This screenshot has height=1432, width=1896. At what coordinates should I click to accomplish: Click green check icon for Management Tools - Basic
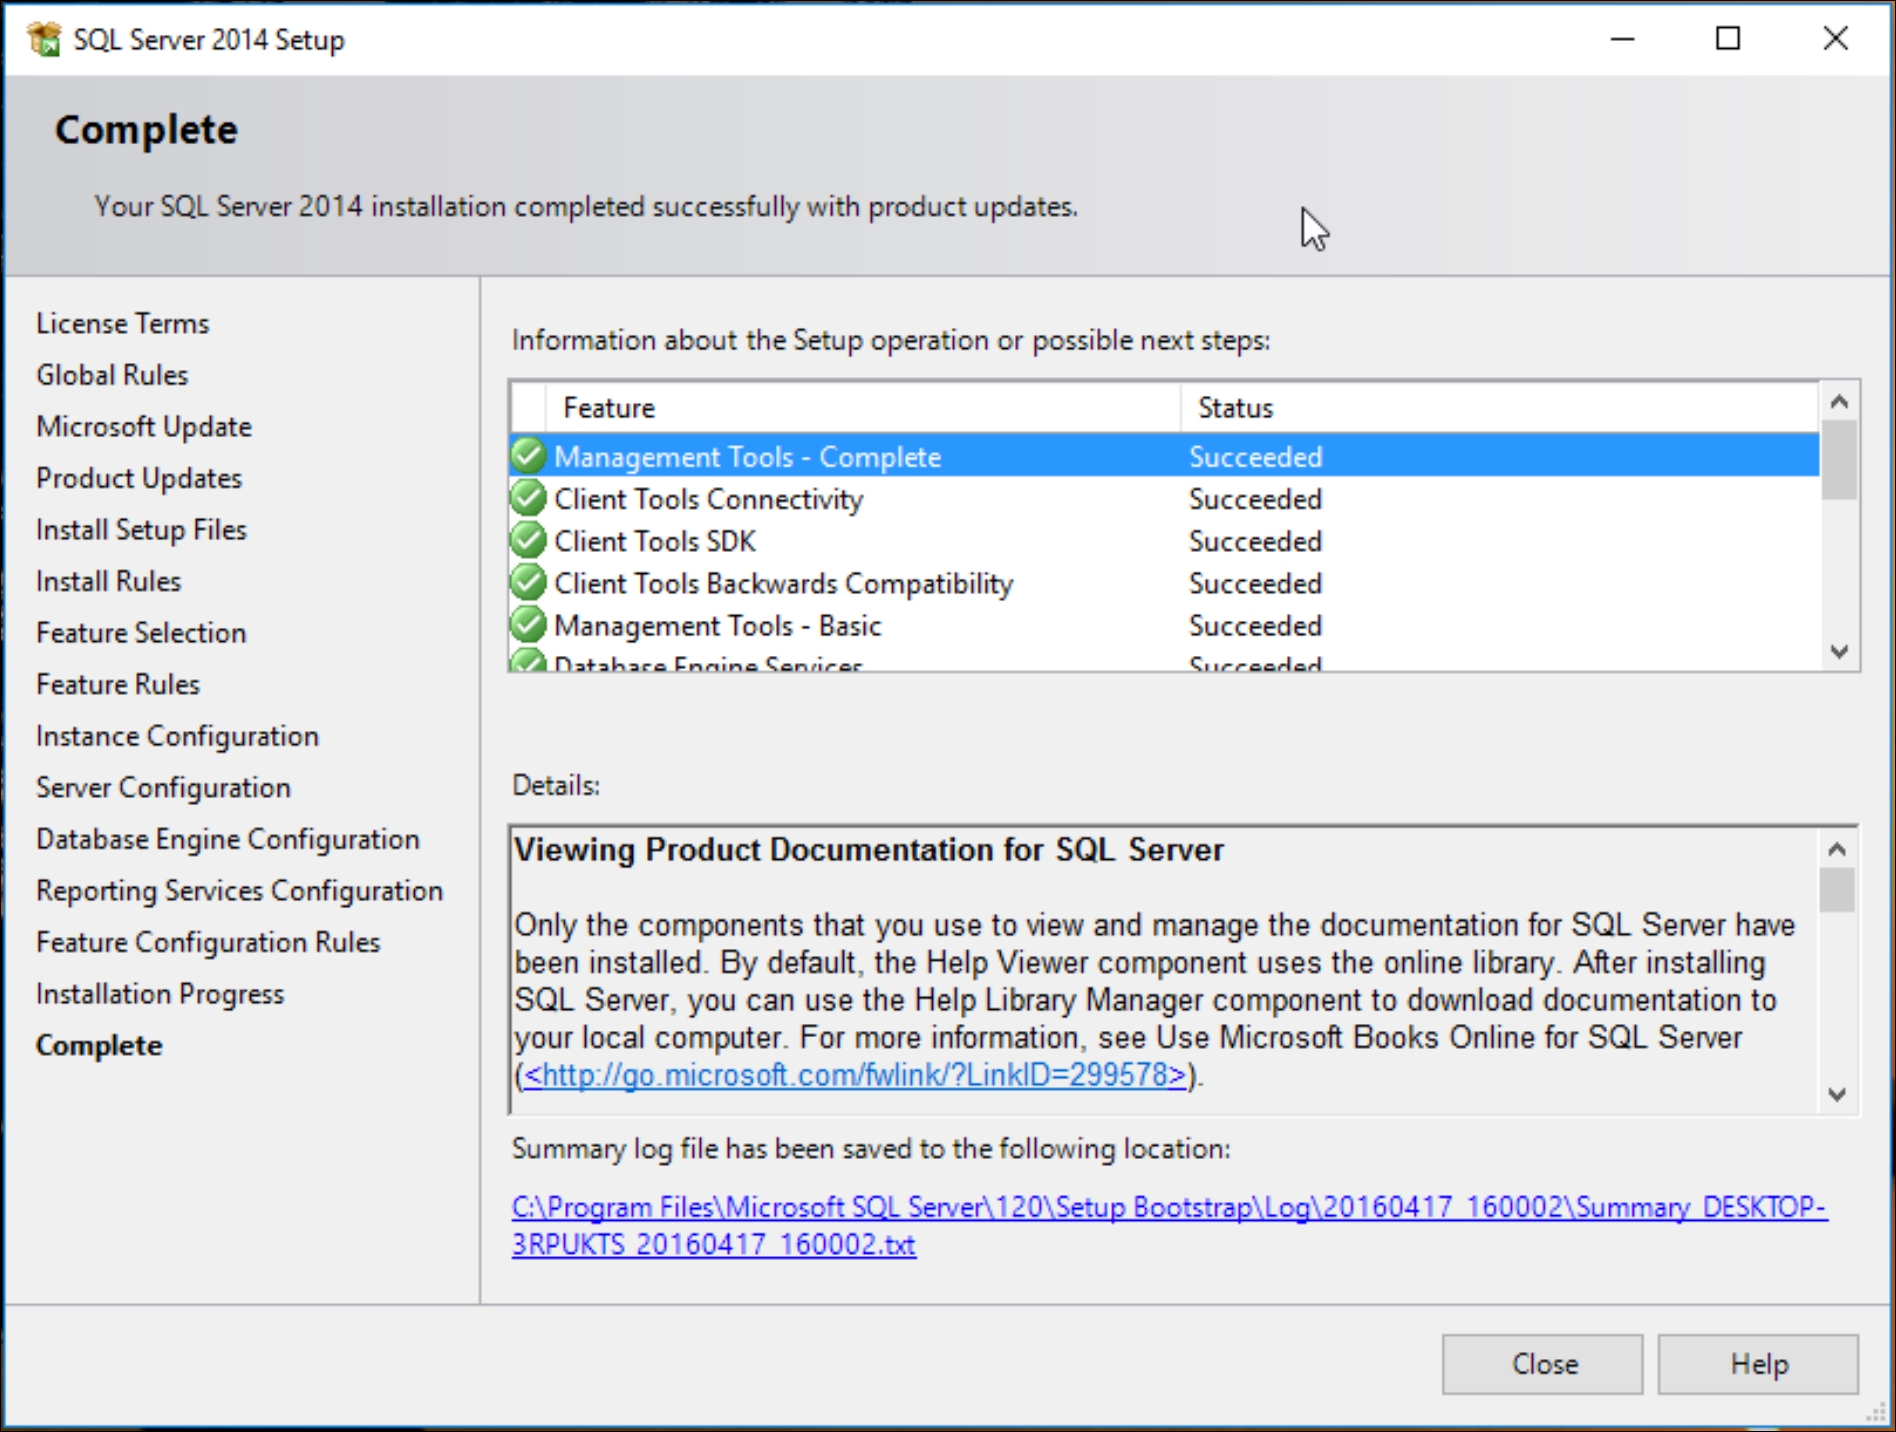(528, 625)
